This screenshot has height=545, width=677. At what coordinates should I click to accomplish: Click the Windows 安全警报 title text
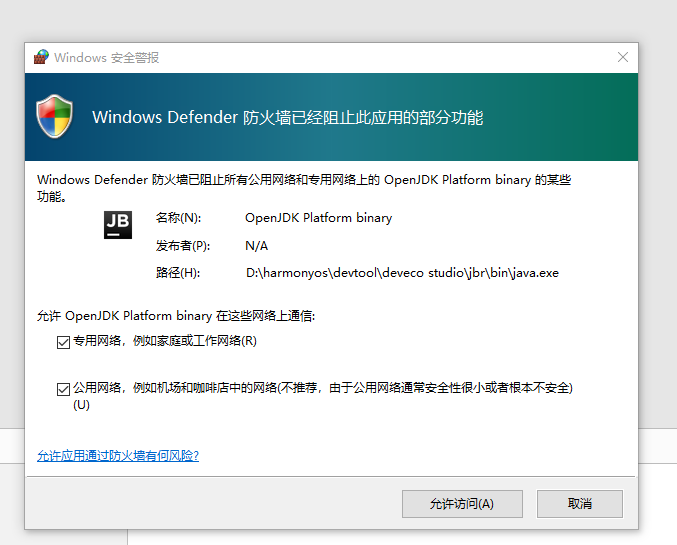coord(107,57)
